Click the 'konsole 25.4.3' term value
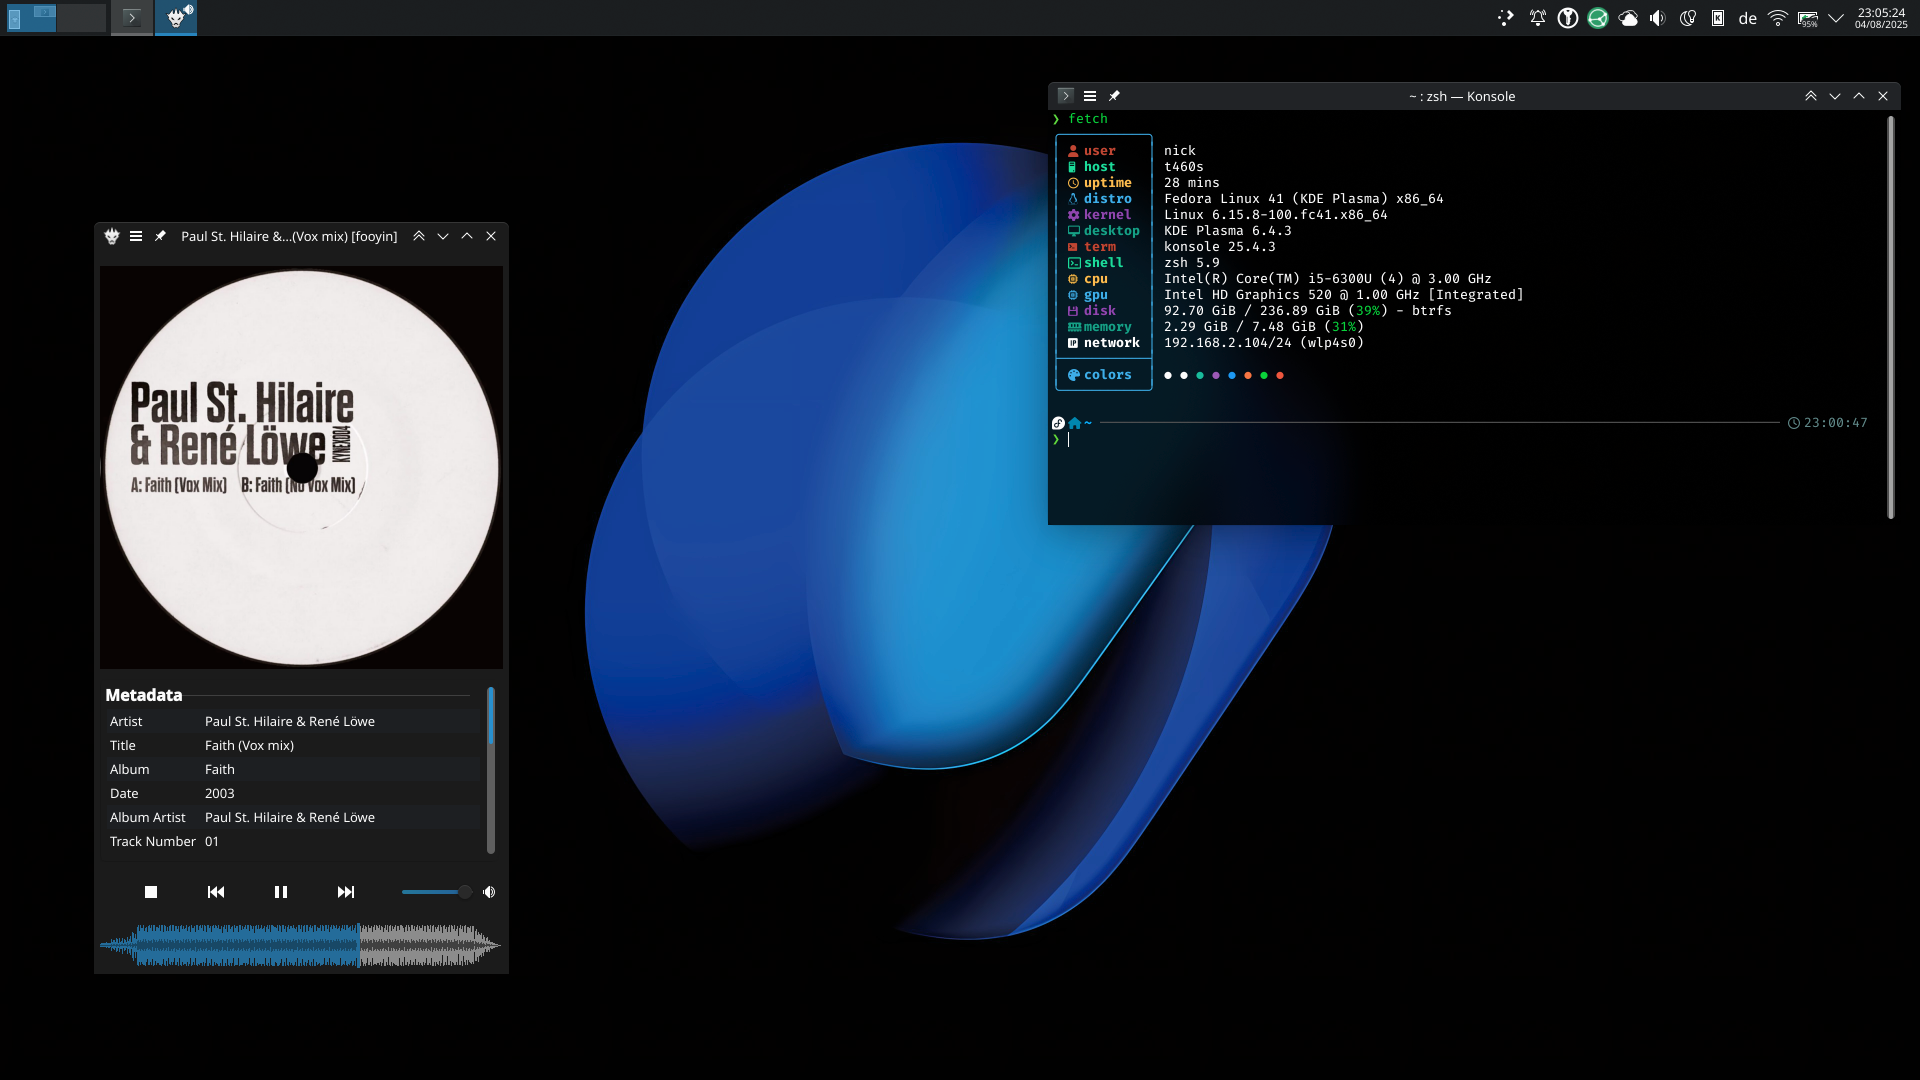The width and height of the screenshot is (1920, 1080). pyautogui.click(x=1220, y=247)
